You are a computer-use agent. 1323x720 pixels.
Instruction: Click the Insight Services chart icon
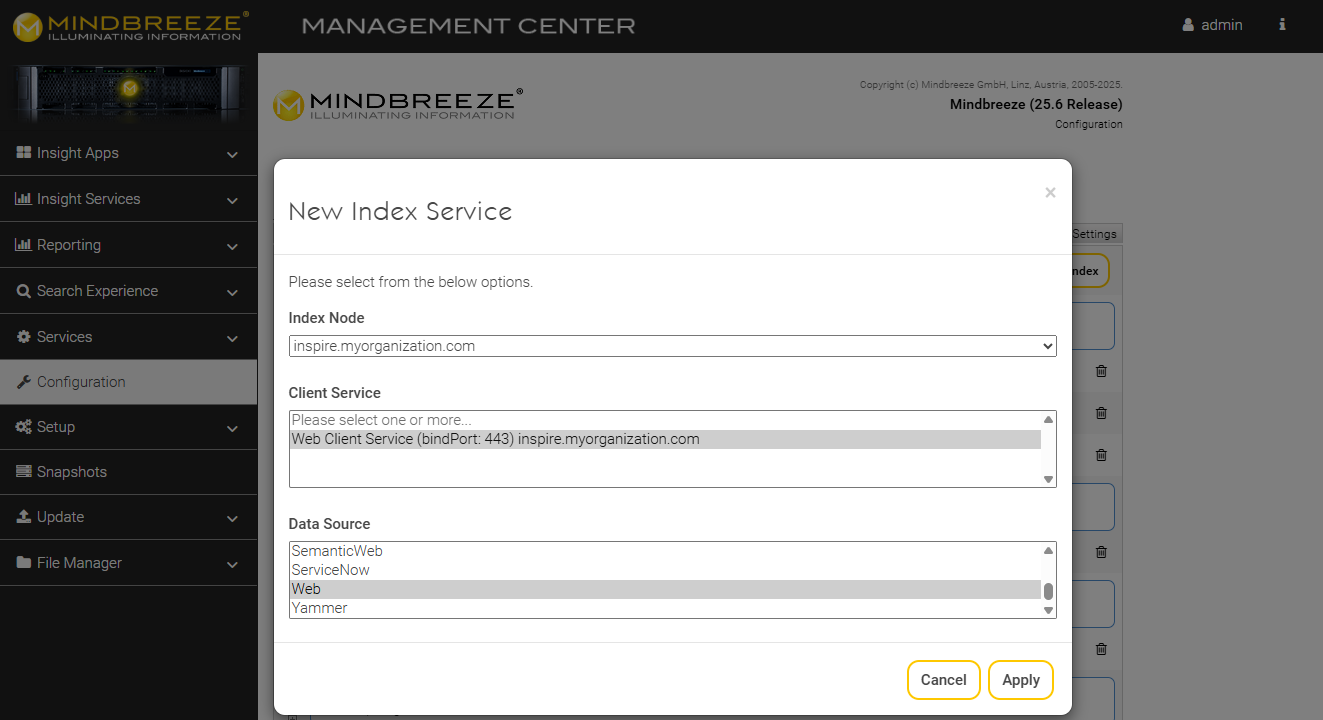[x=24, y=199]
